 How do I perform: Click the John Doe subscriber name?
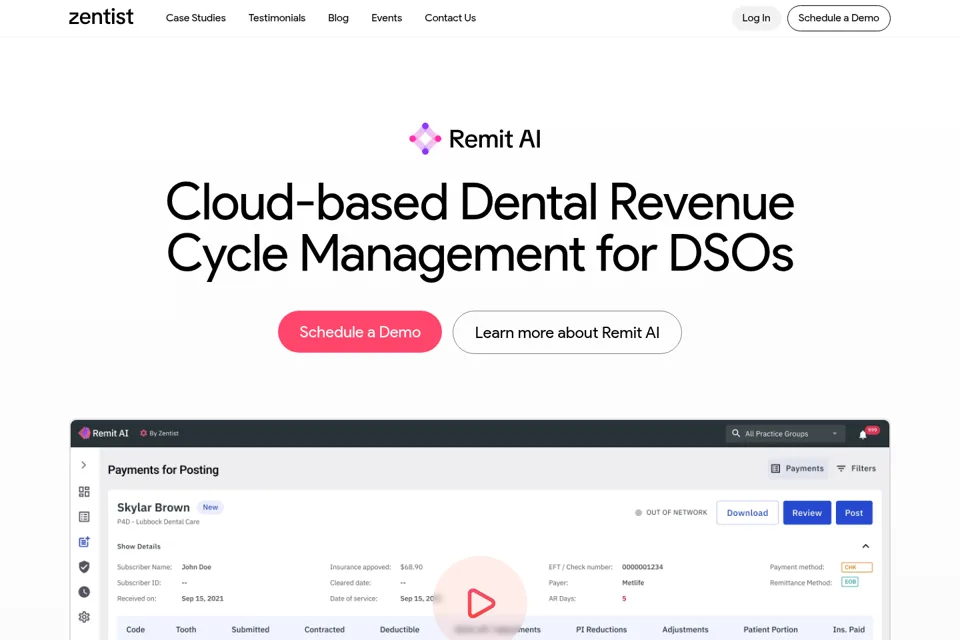(197, 567)
